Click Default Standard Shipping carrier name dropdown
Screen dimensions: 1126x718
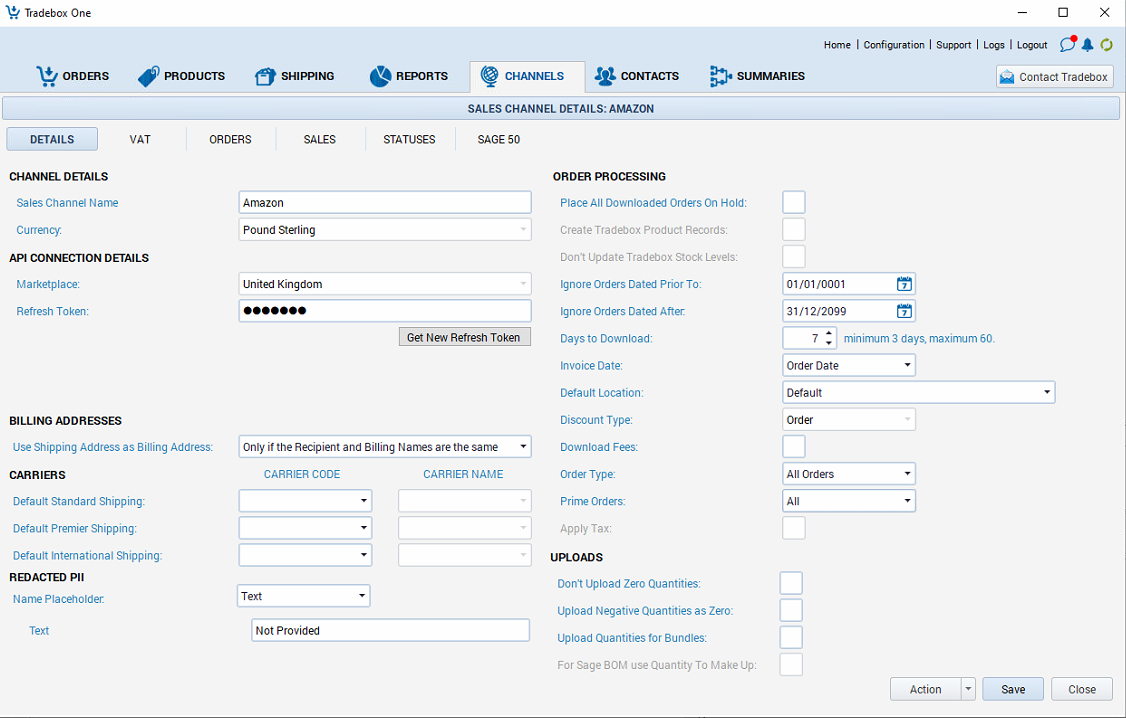pyautogui.click(x=465, y=500)
